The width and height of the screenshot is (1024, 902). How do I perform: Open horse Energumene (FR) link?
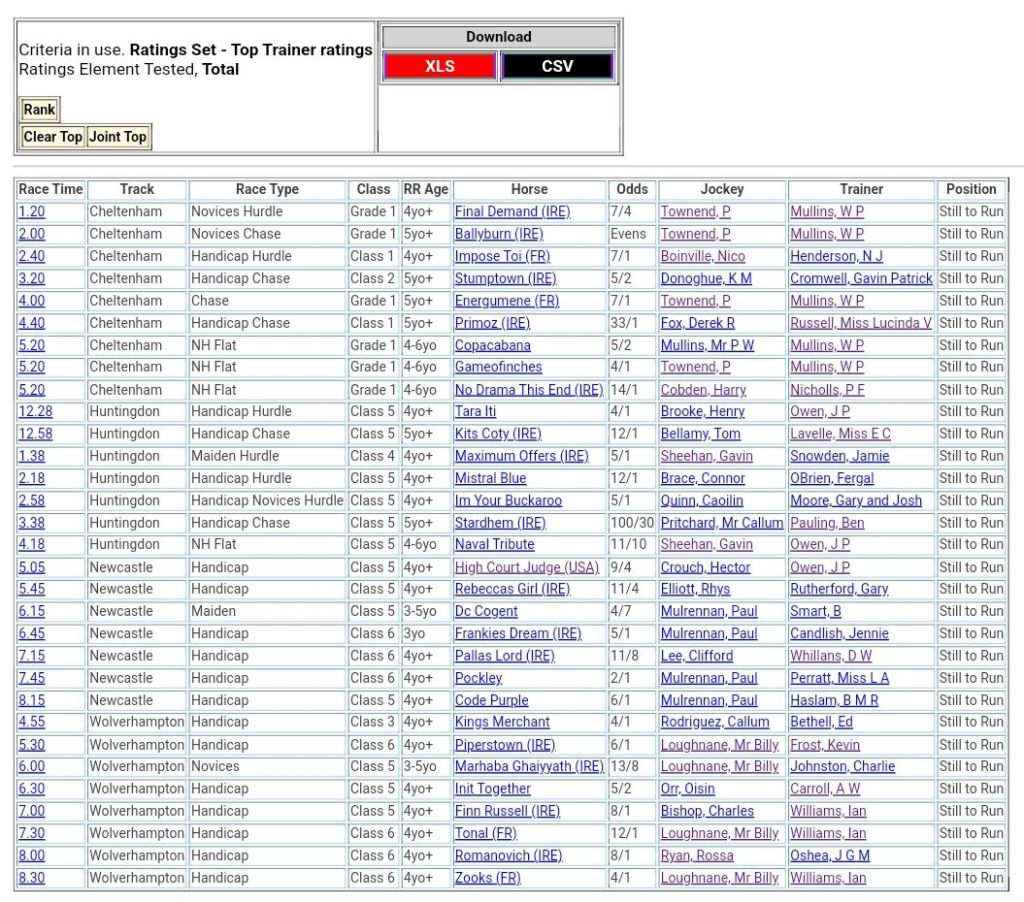[x=506, y=301]
